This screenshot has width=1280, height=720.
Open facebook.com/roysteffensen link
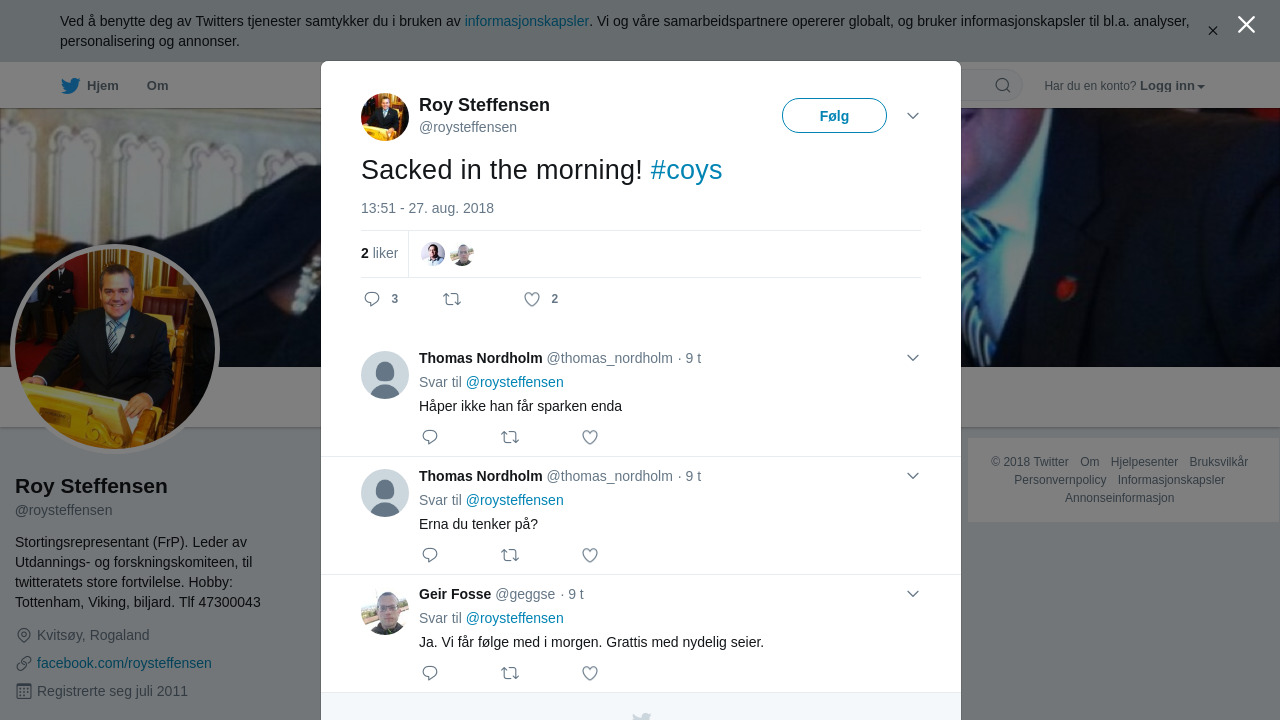pos(124,663)
